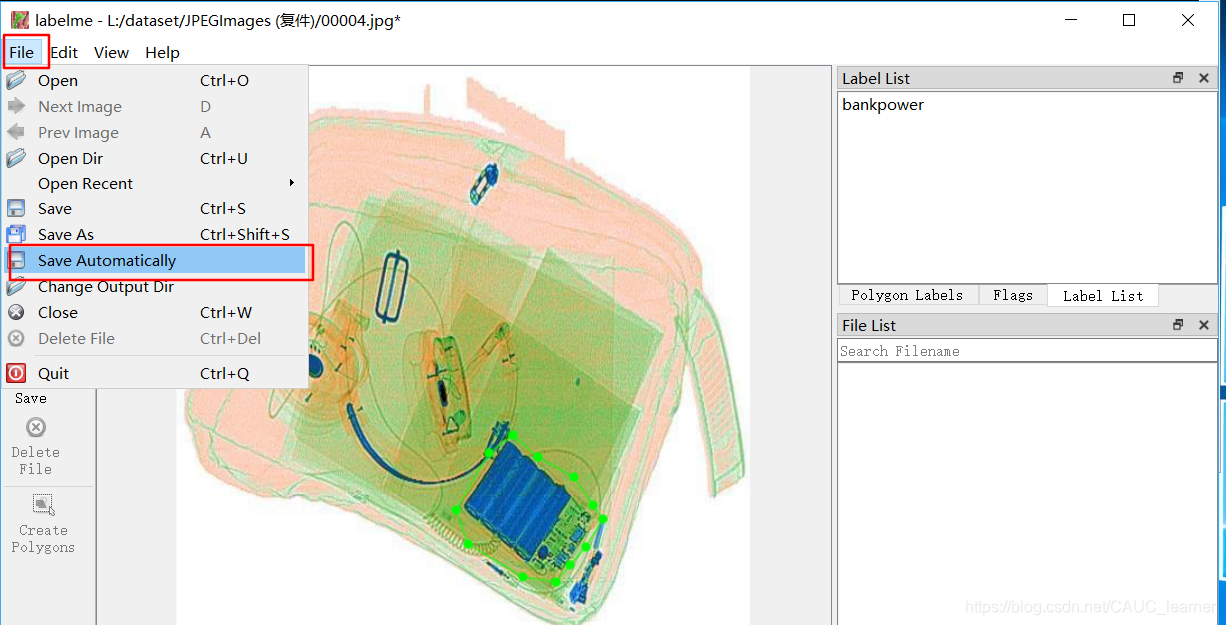
Task: Switch to the Flags tab
Action: click(1013, 295)
